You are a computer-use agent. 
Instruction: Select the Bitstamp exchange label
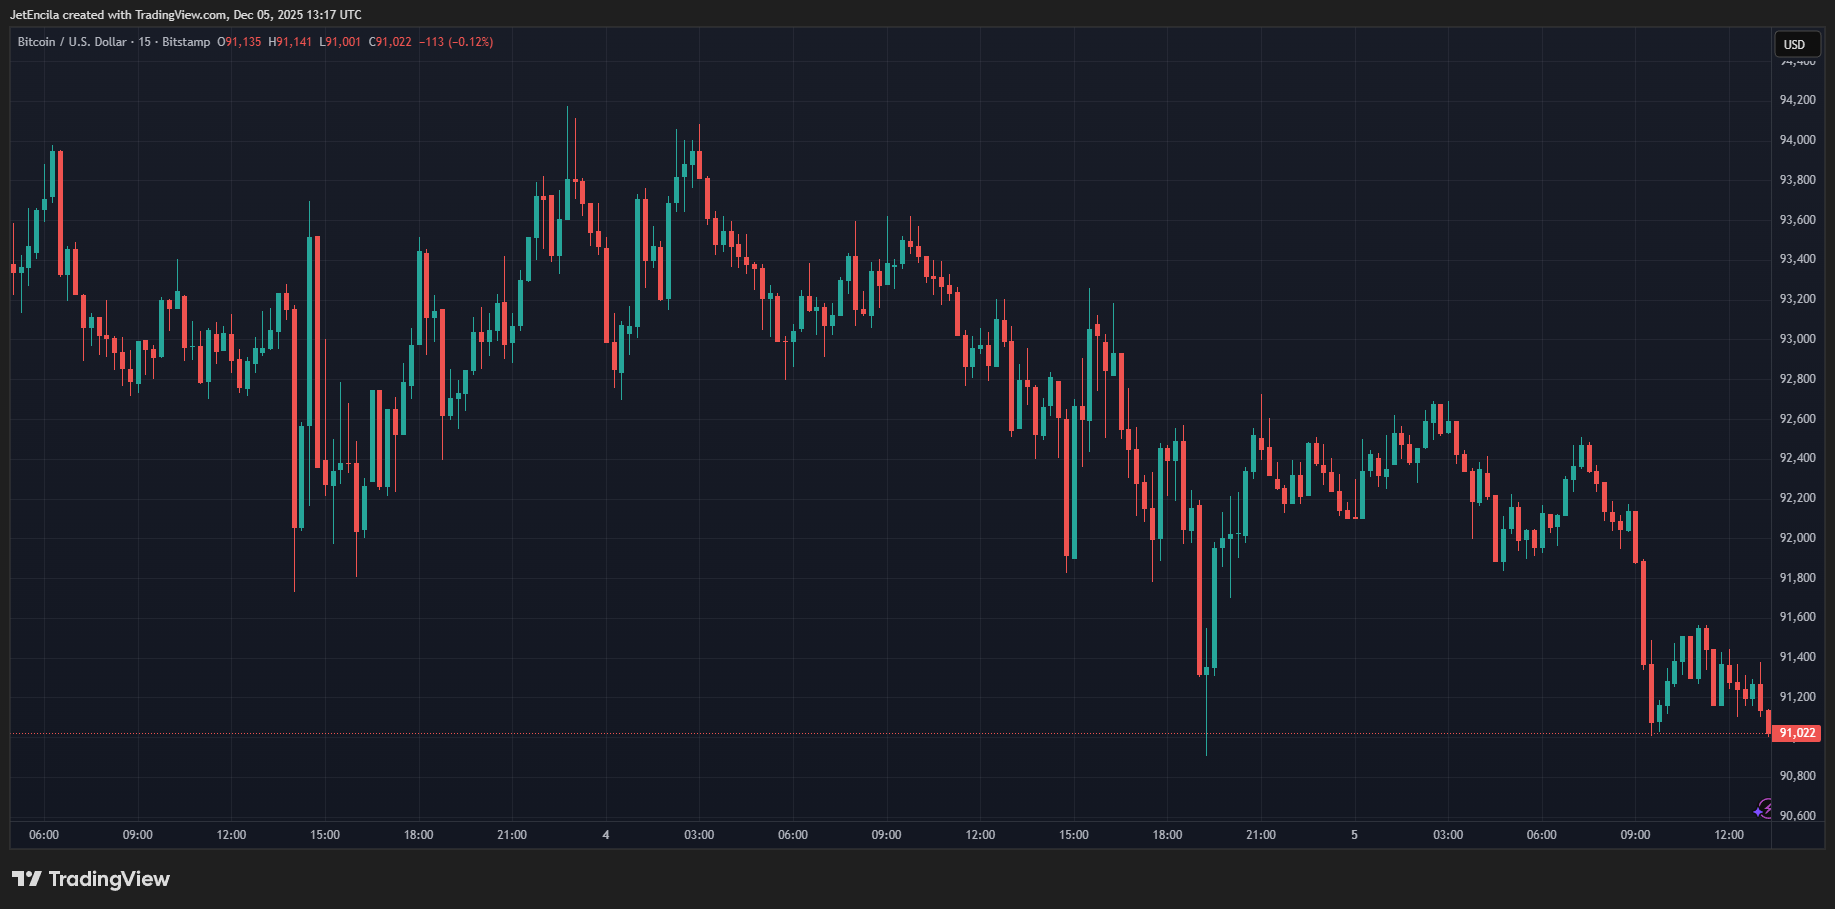184,42
